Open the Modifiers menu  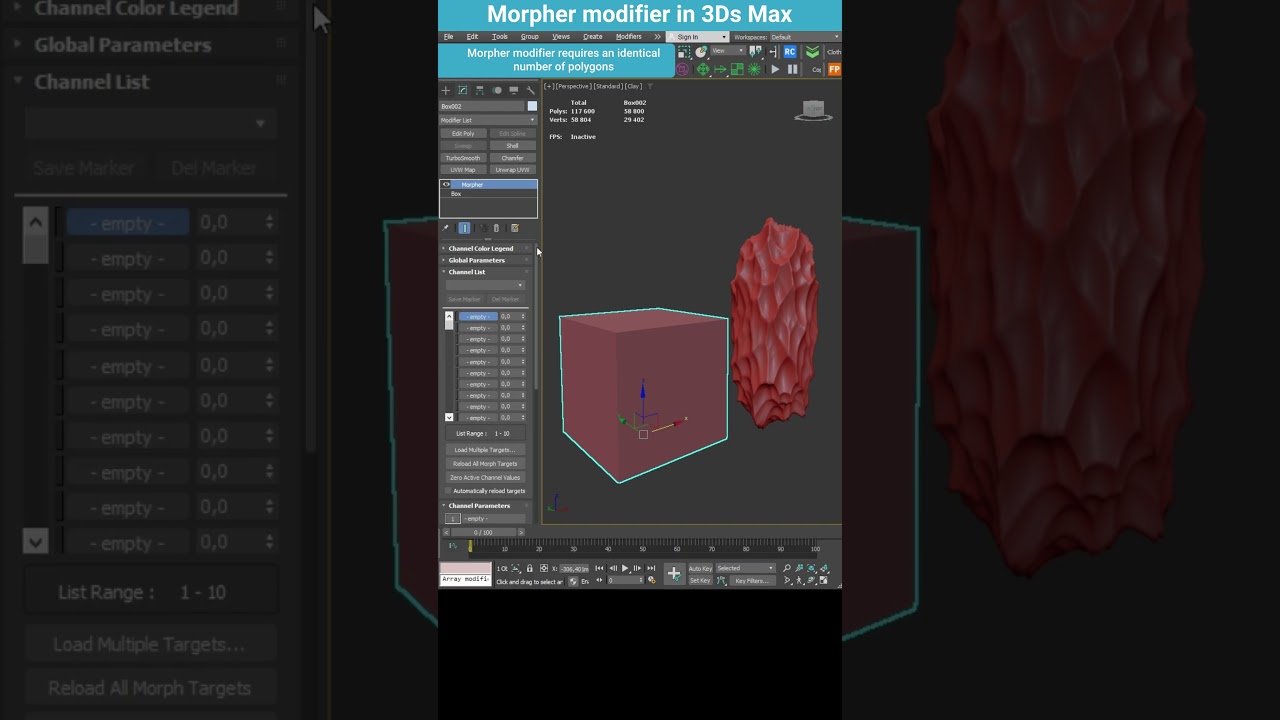[629, 37]
